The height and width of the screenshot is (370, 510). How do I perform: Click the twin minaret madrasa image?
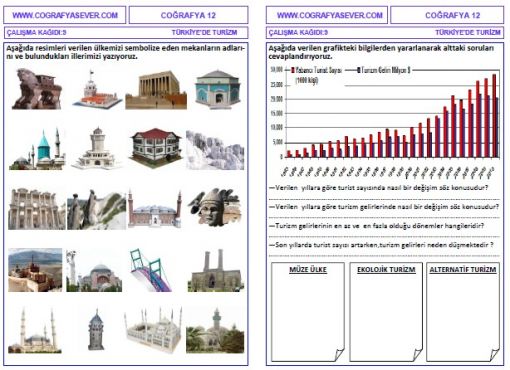(215, 271)
